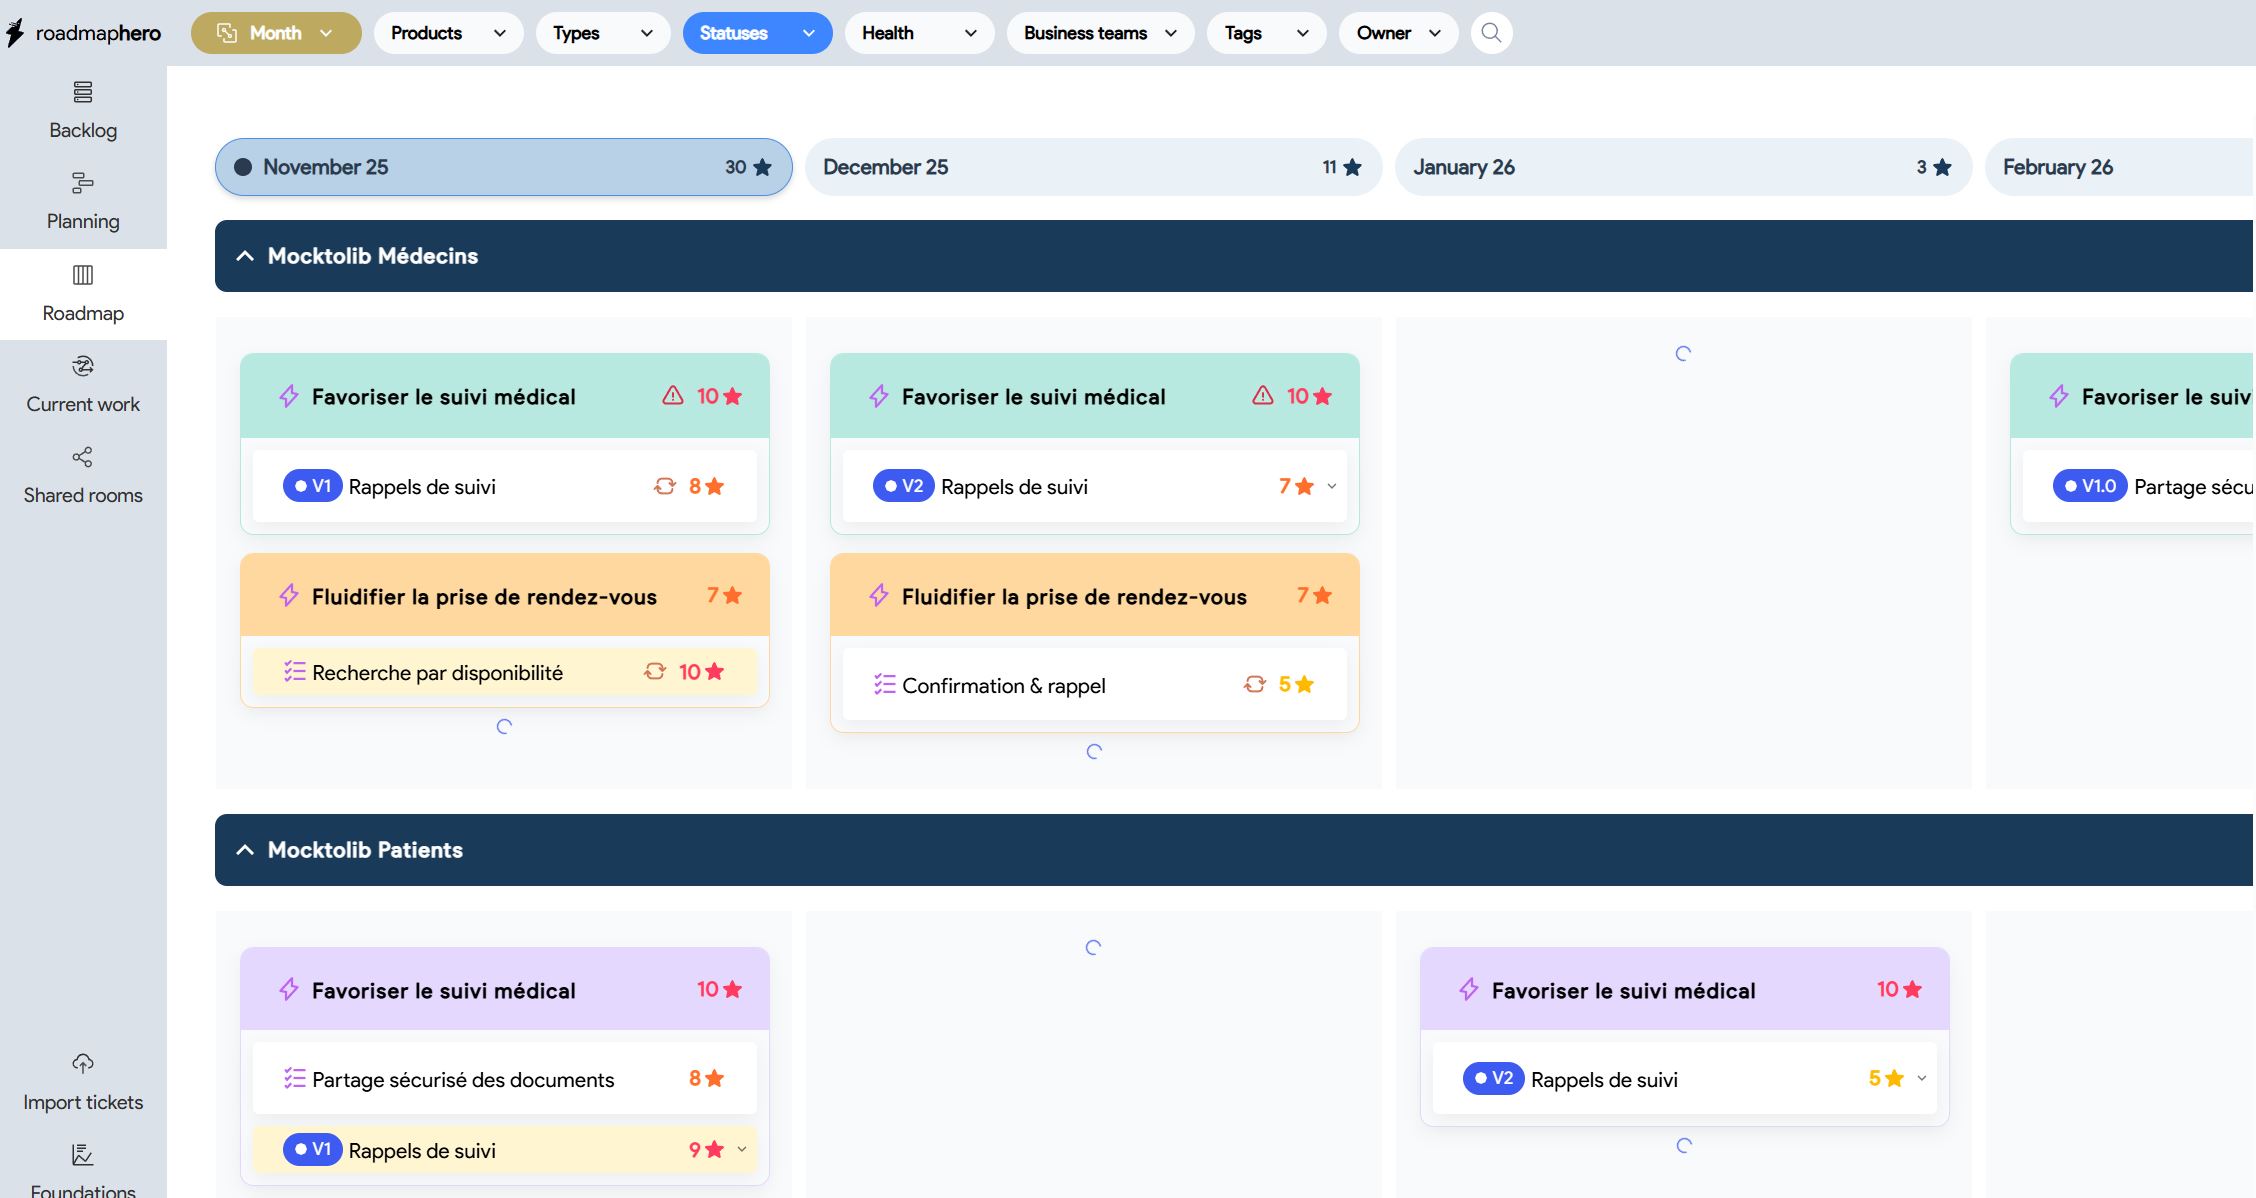Open Partage sécurisé des documents item
This screenshot has height=1198, width=2256.
point(462,1080)
